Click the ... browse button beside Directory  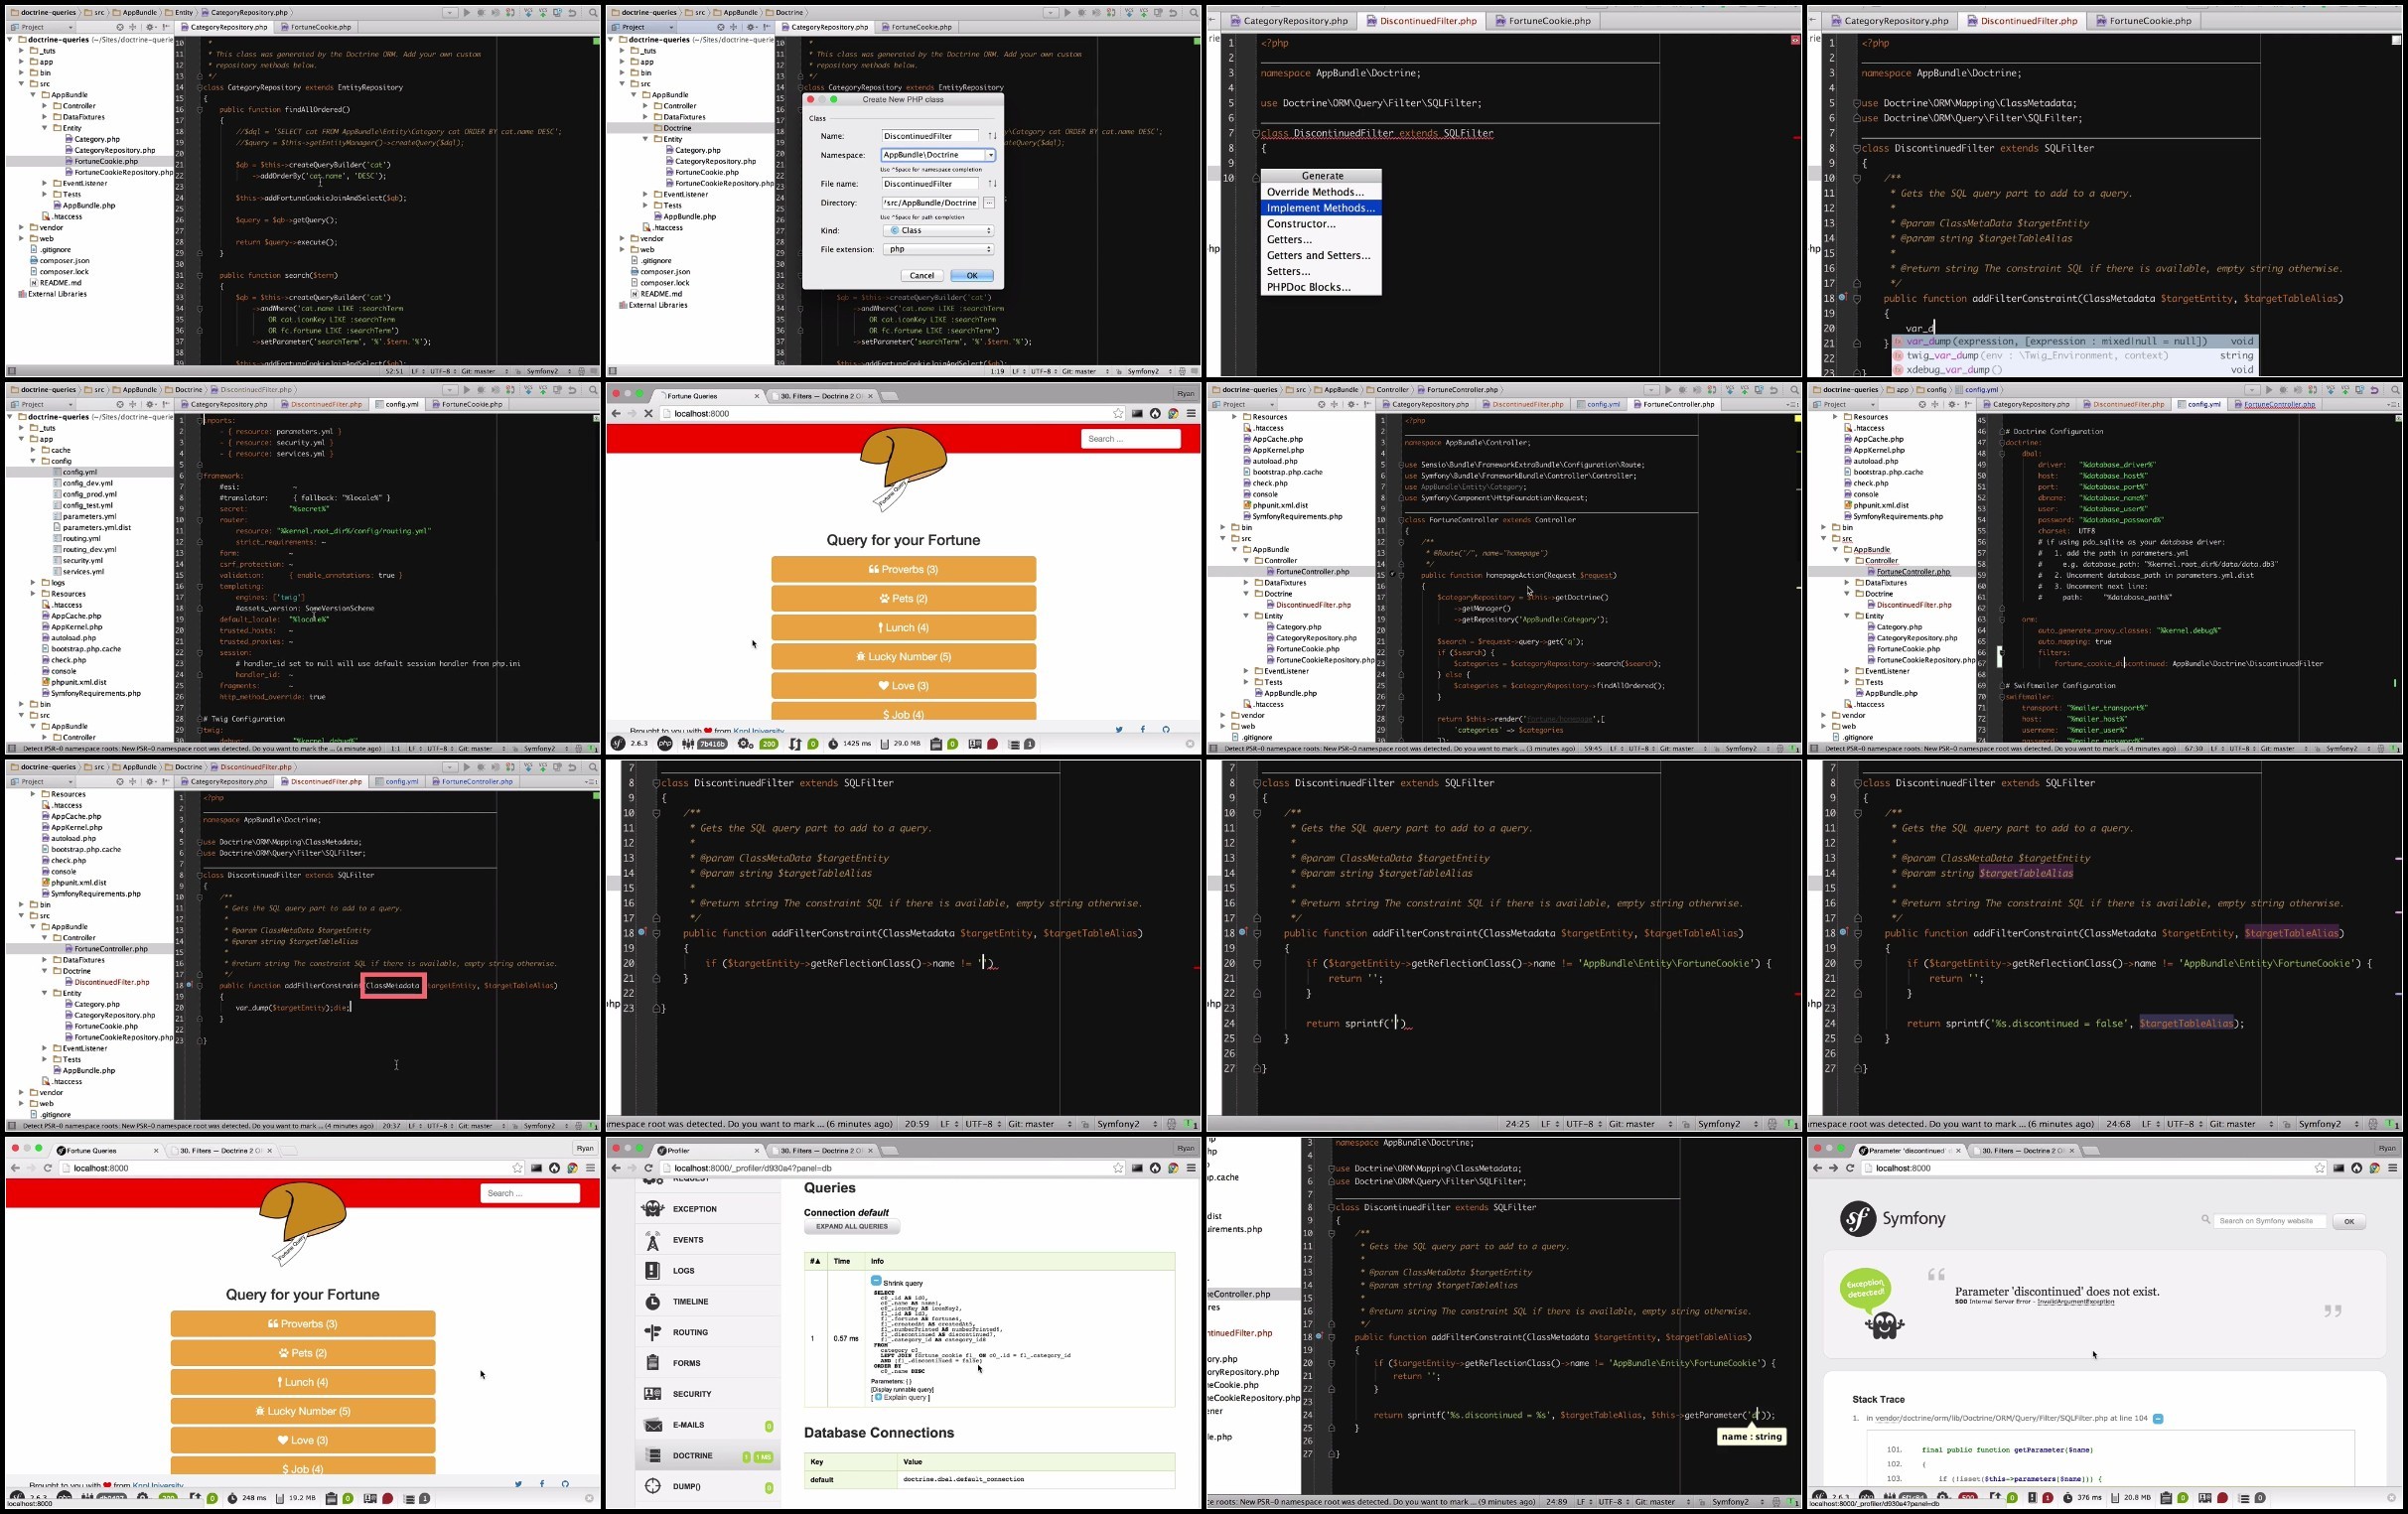989,203
